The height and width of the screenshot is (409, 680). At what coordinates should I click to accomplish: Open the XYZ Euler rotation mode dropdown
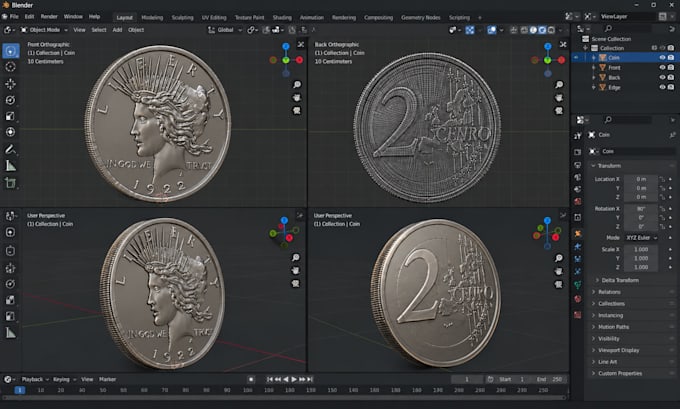tap(641, 238)
